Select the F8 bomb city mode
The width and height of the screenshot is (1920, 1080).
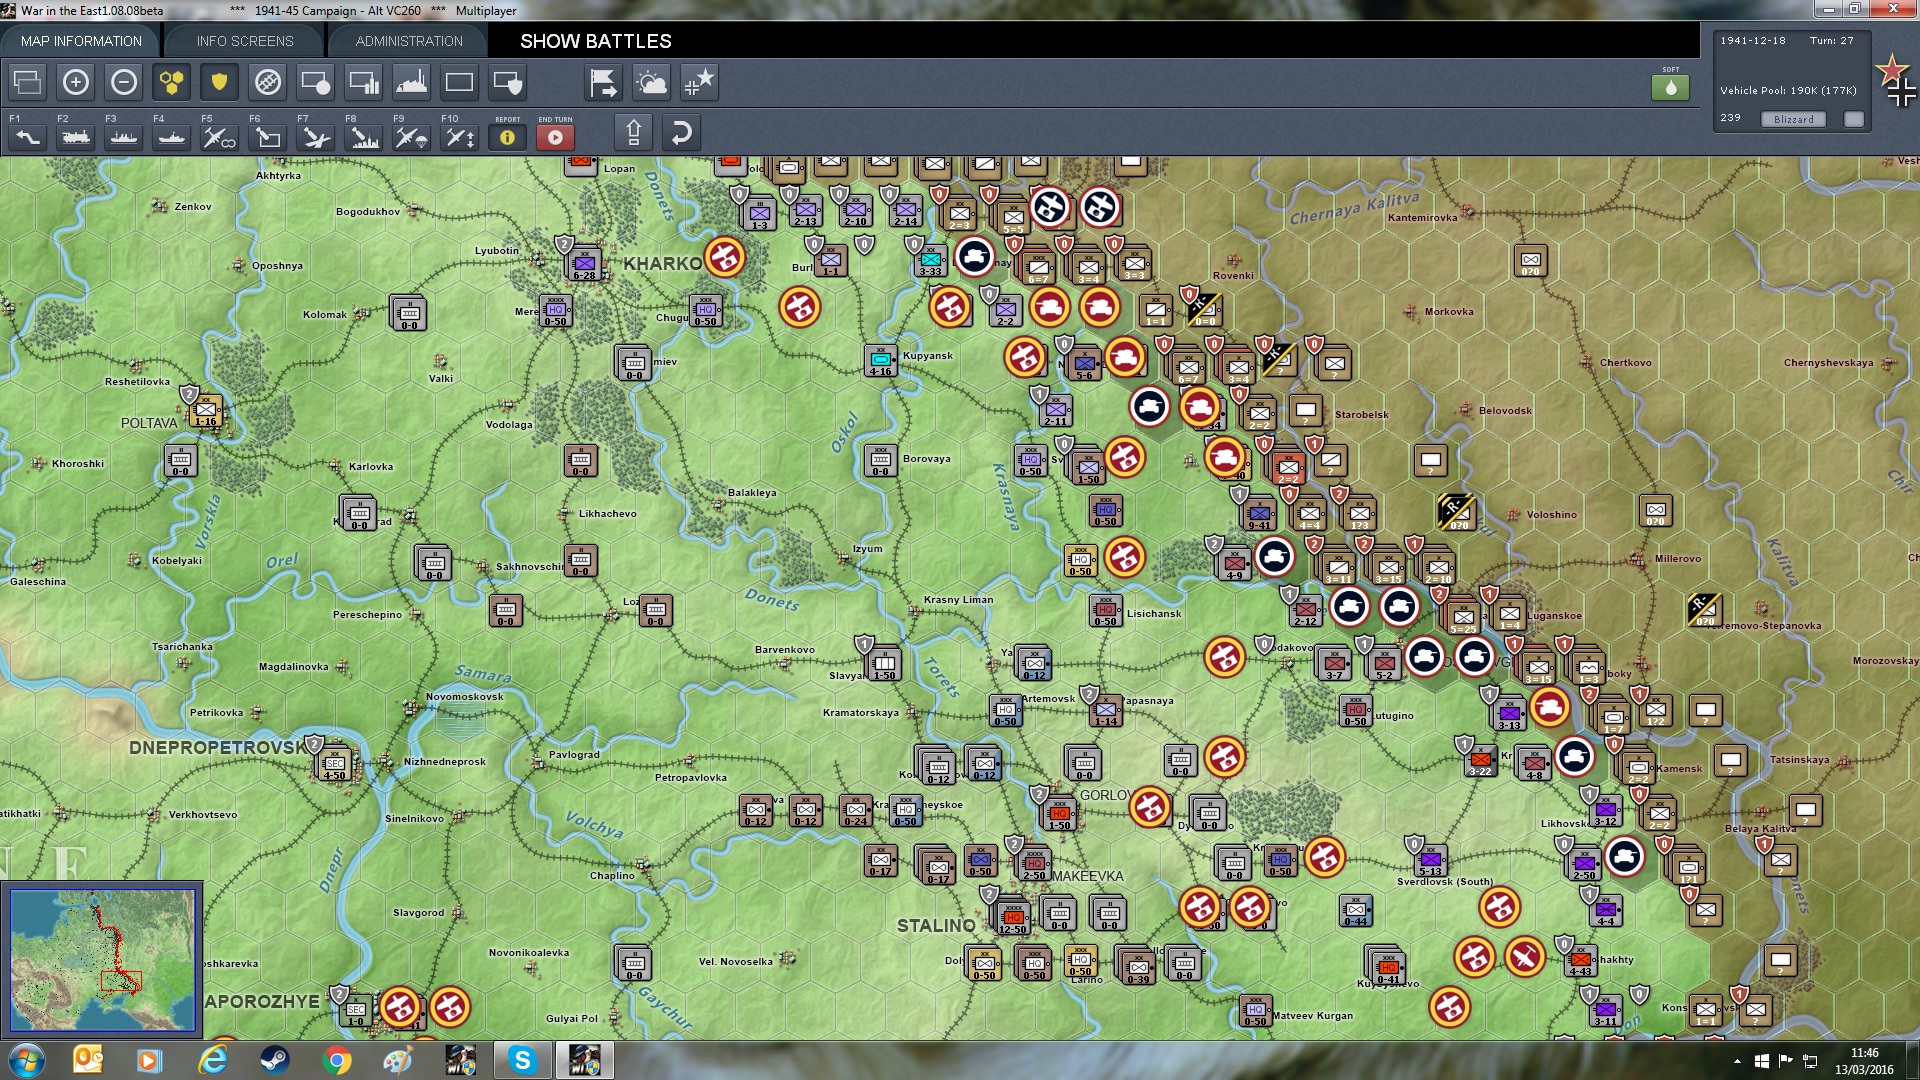point(364,137)
